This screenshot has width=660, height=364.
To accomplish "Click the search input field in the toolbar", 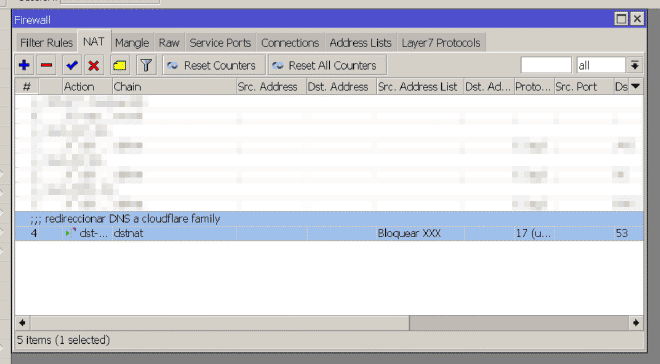I will click(x=546, y=65).
